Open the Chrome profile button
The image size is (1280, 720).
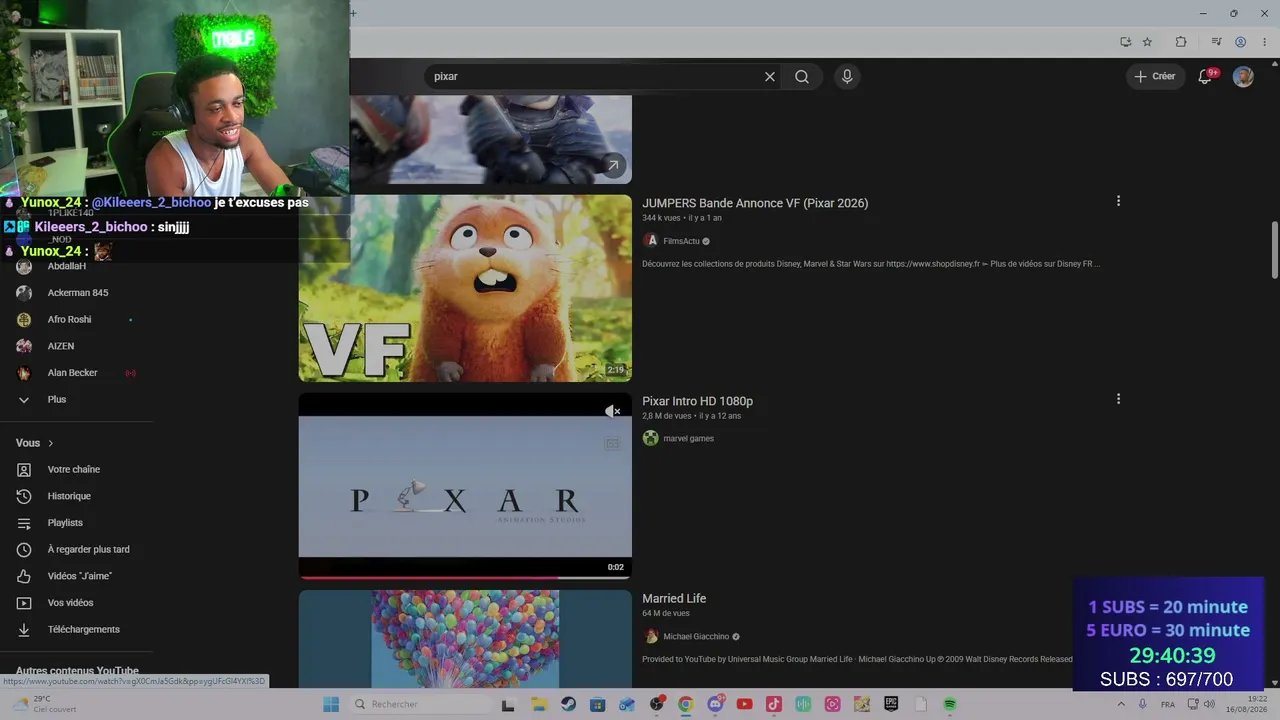tap(1240, 42)
